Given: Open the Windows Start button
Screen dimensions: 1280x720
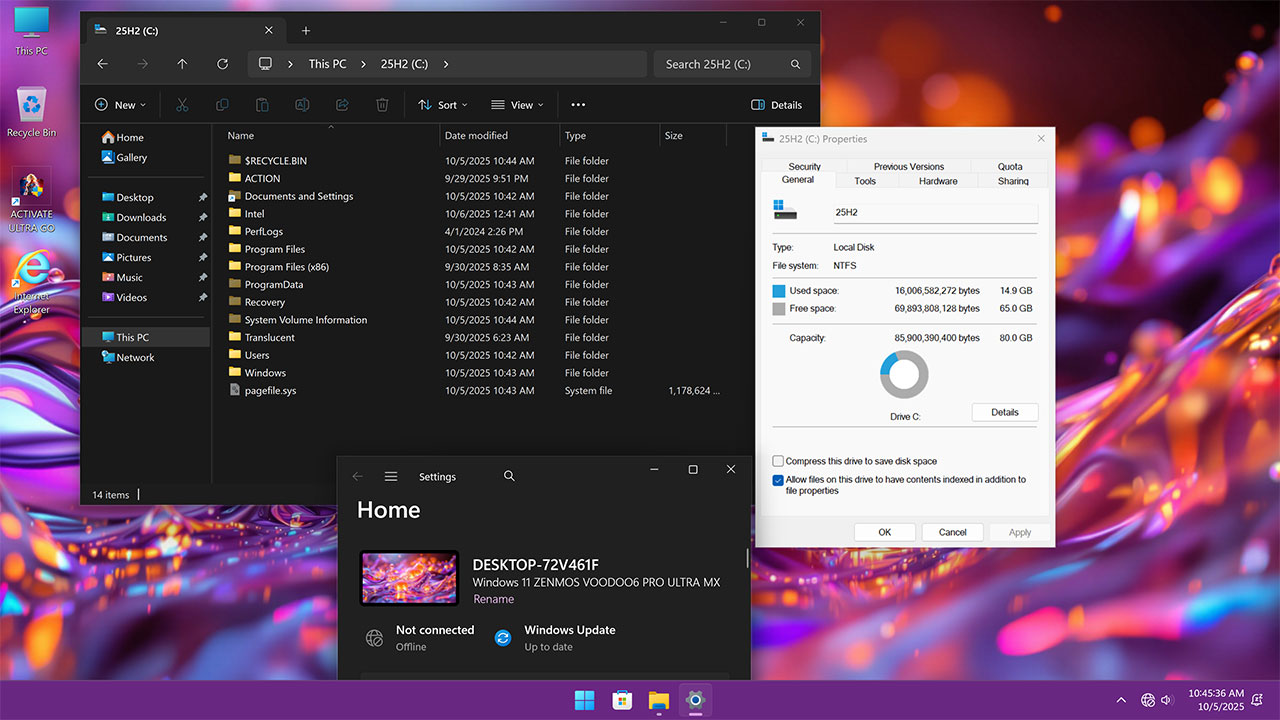Looking at the screenshot, I should coord(584,700).
